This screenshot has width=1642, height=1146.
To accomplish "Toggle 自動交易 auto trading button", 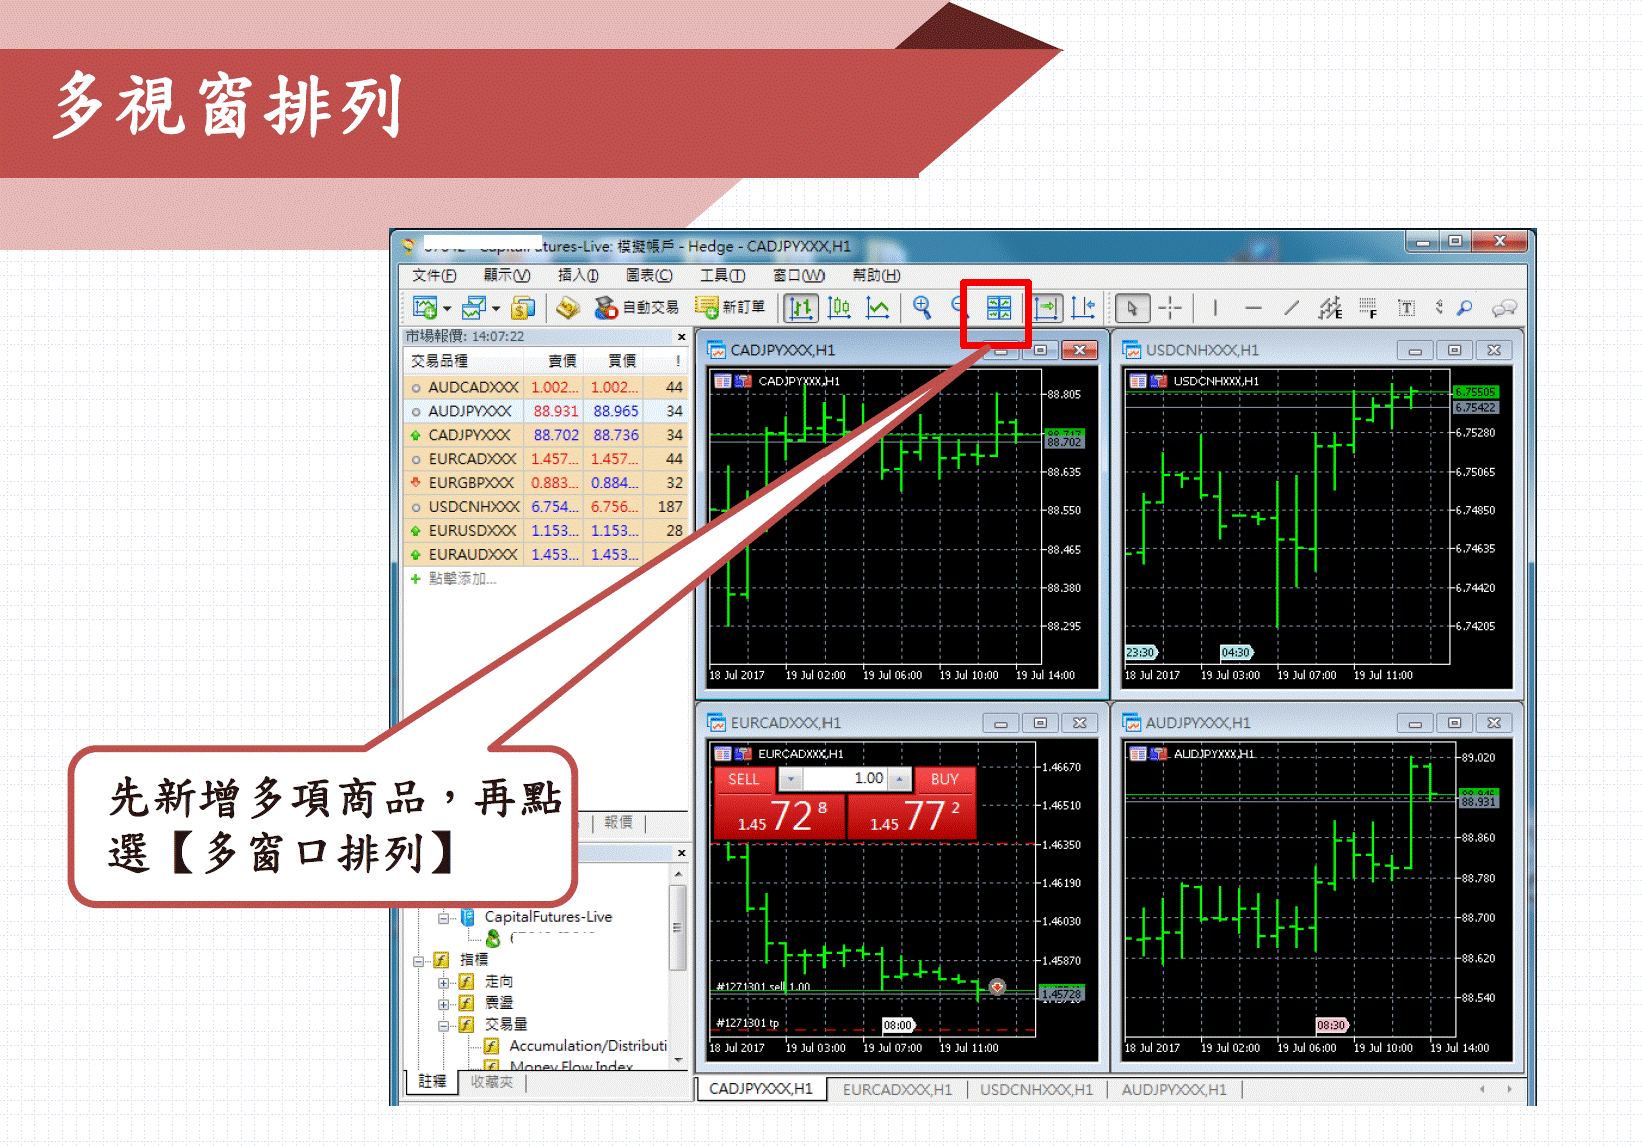I will [636, 307].
